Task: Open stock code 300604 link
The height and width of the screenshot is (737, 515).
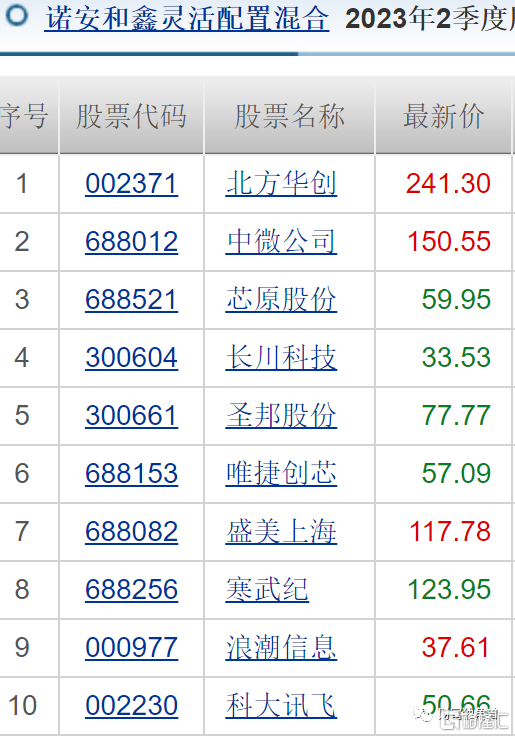Action: tap(132, 358)
